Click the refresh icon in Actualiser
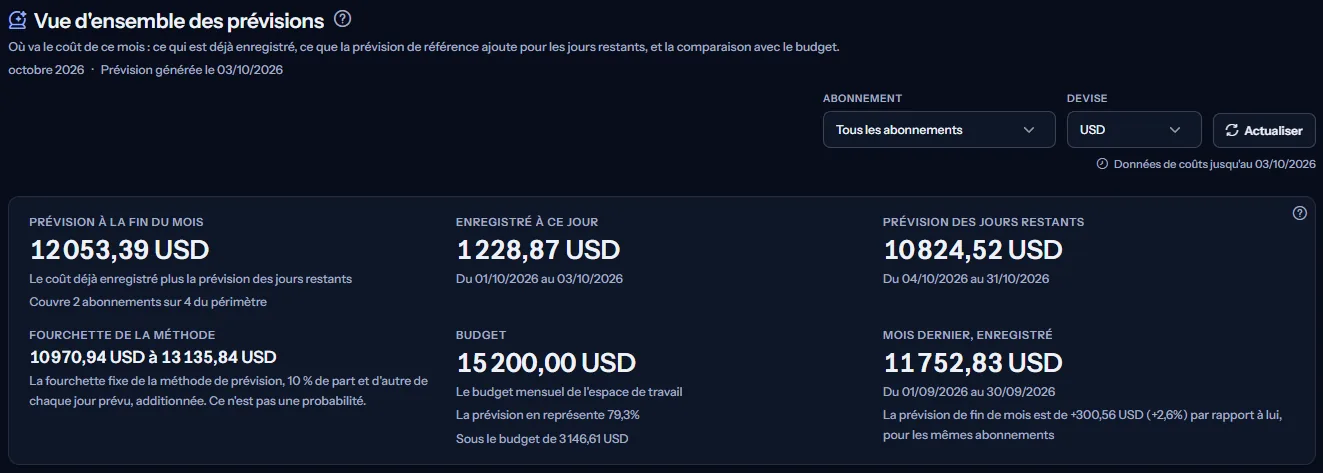 pos(1231,130)
